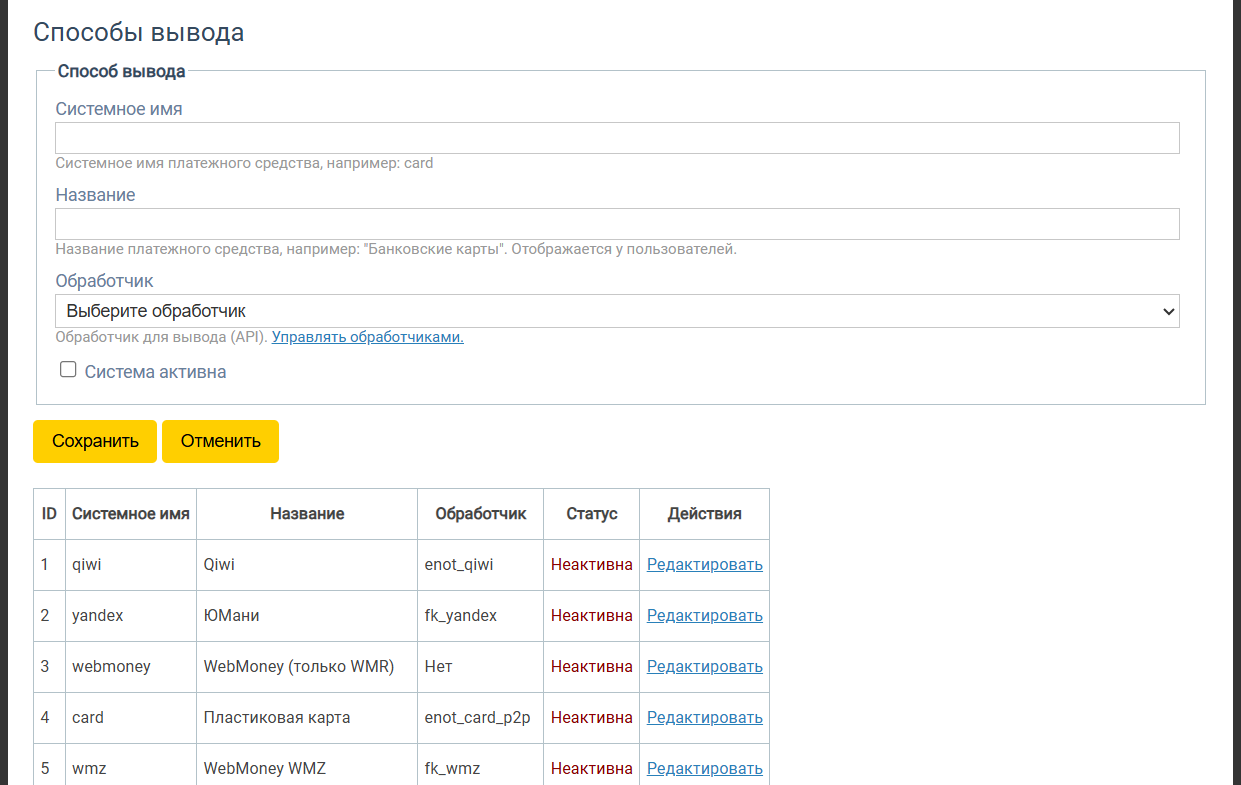Click the Пластиковая карта name cell
The width and height of the screenshot is (1241, 785).
pyautogui.click(x=277, y=717)
